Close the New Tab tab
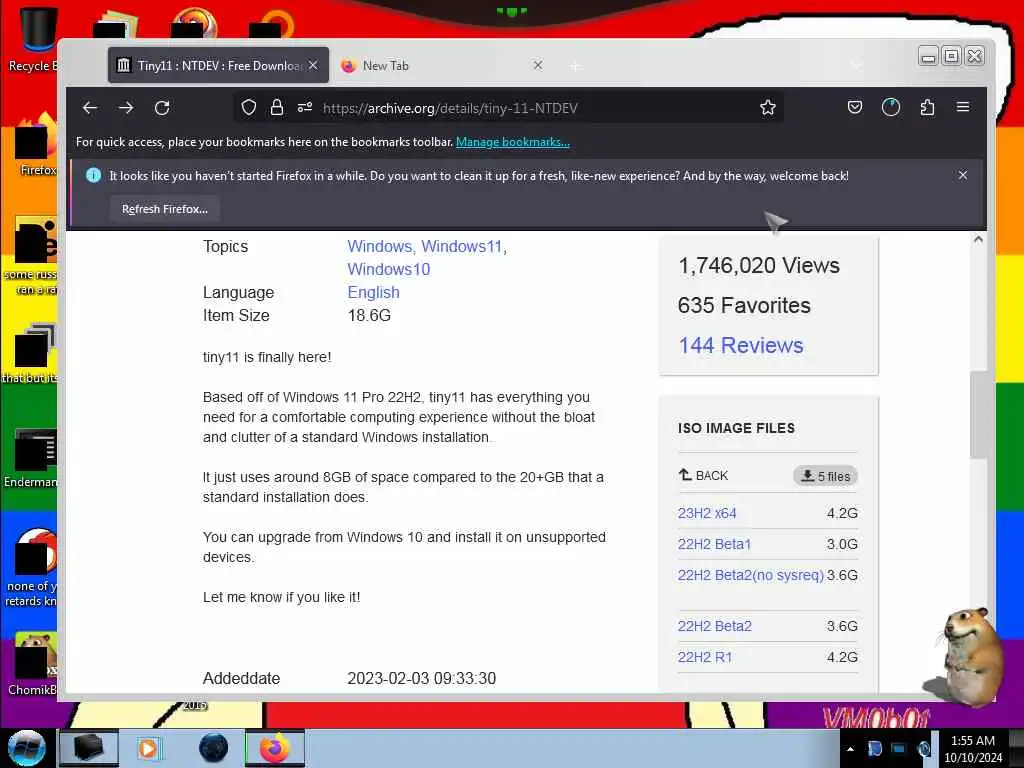Viewport: 1024px width, 768px height. 537,65
